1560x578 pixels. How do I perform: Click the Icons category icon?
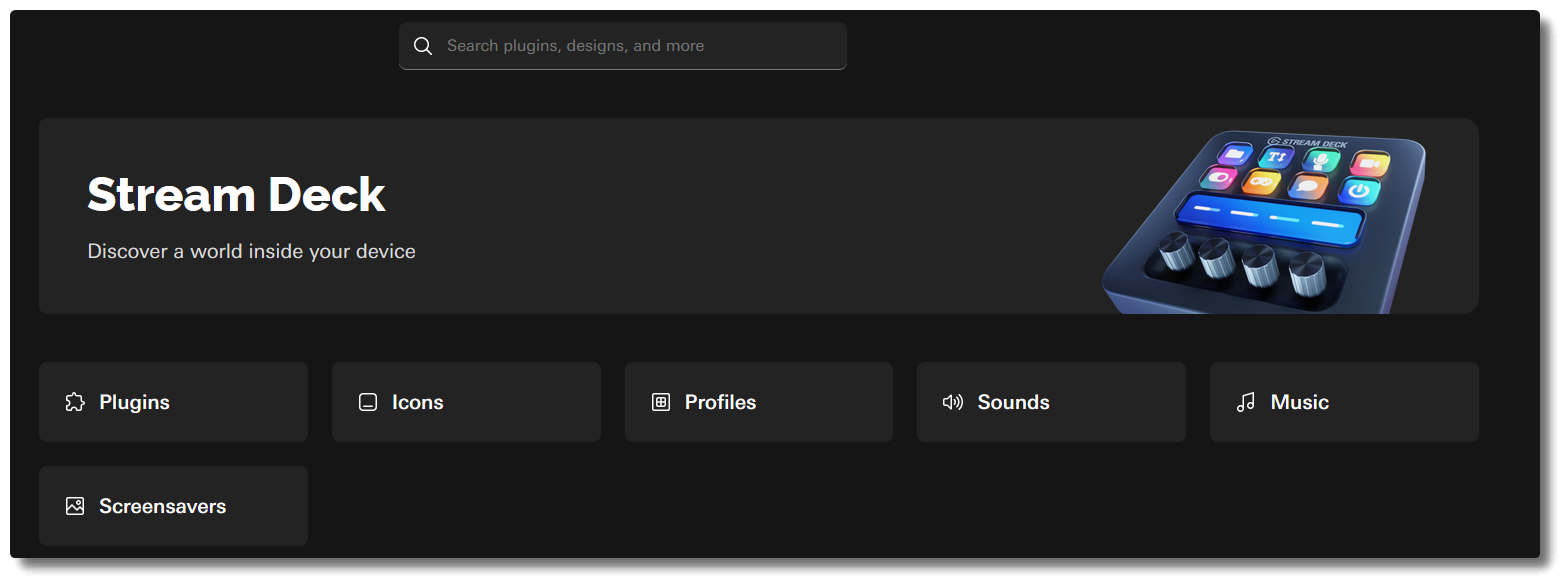[x=367, y=402]
